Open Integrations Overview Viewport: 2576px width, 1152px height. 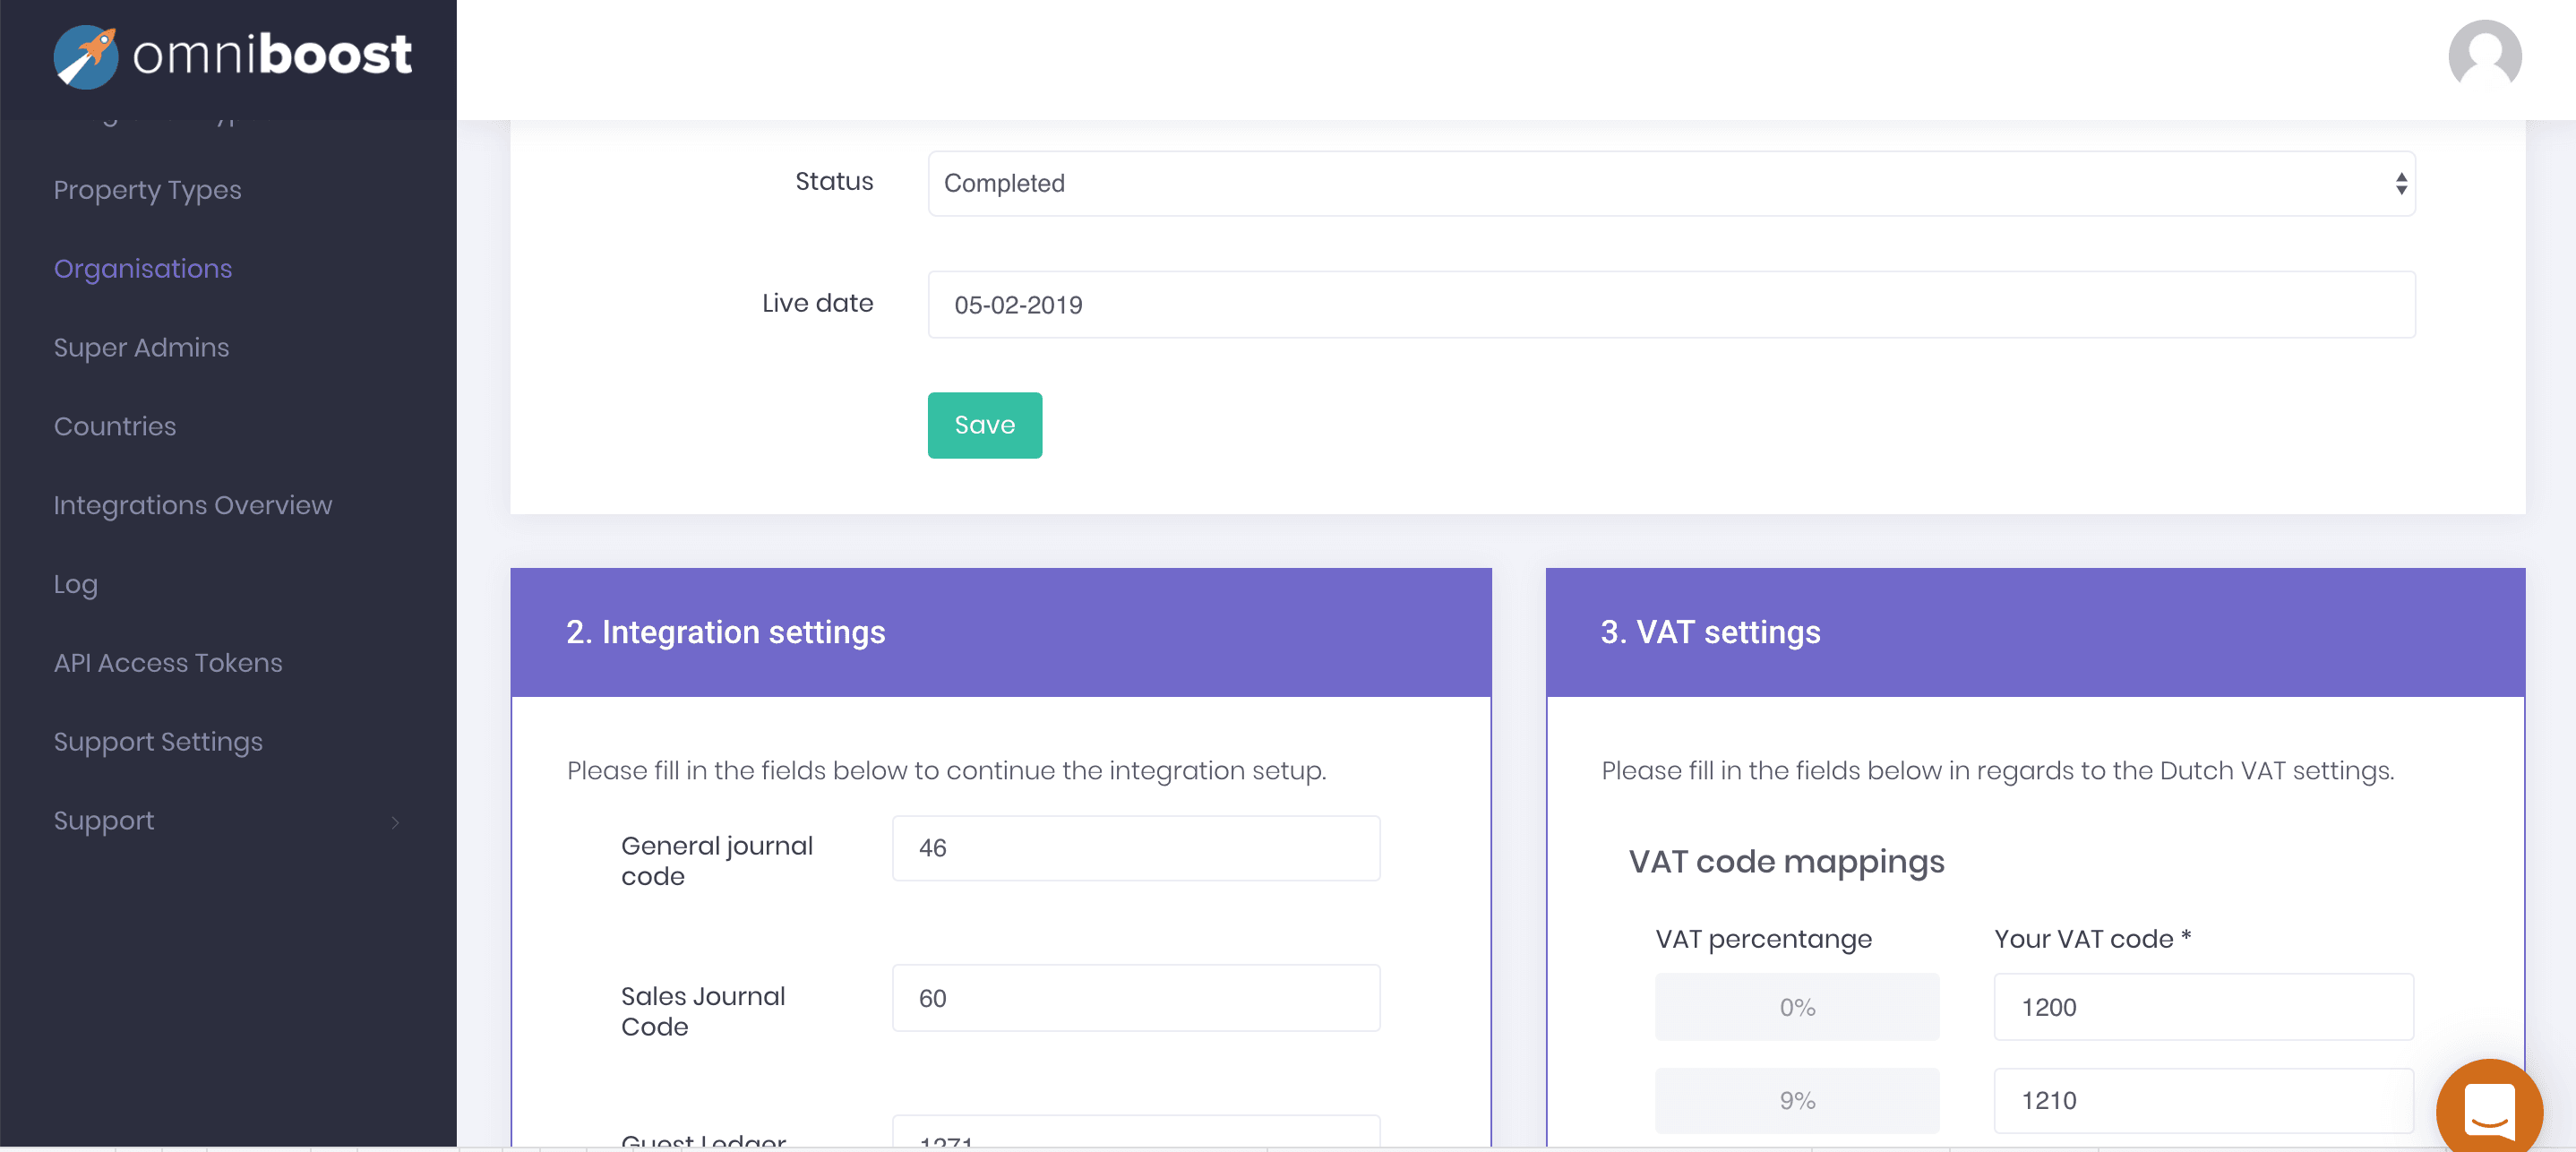pos(192,506)
